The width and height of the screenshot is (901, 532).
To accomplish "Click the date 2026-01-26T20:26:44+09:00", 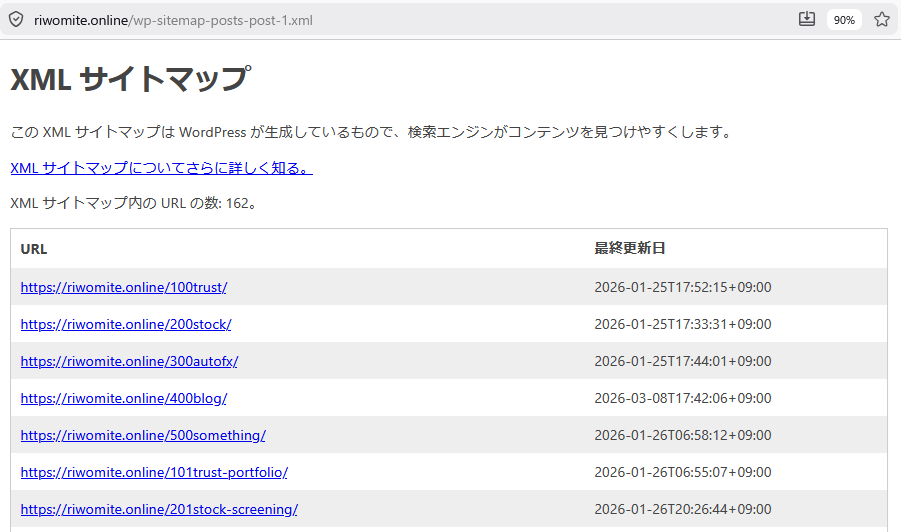I will tap(683, 510).
